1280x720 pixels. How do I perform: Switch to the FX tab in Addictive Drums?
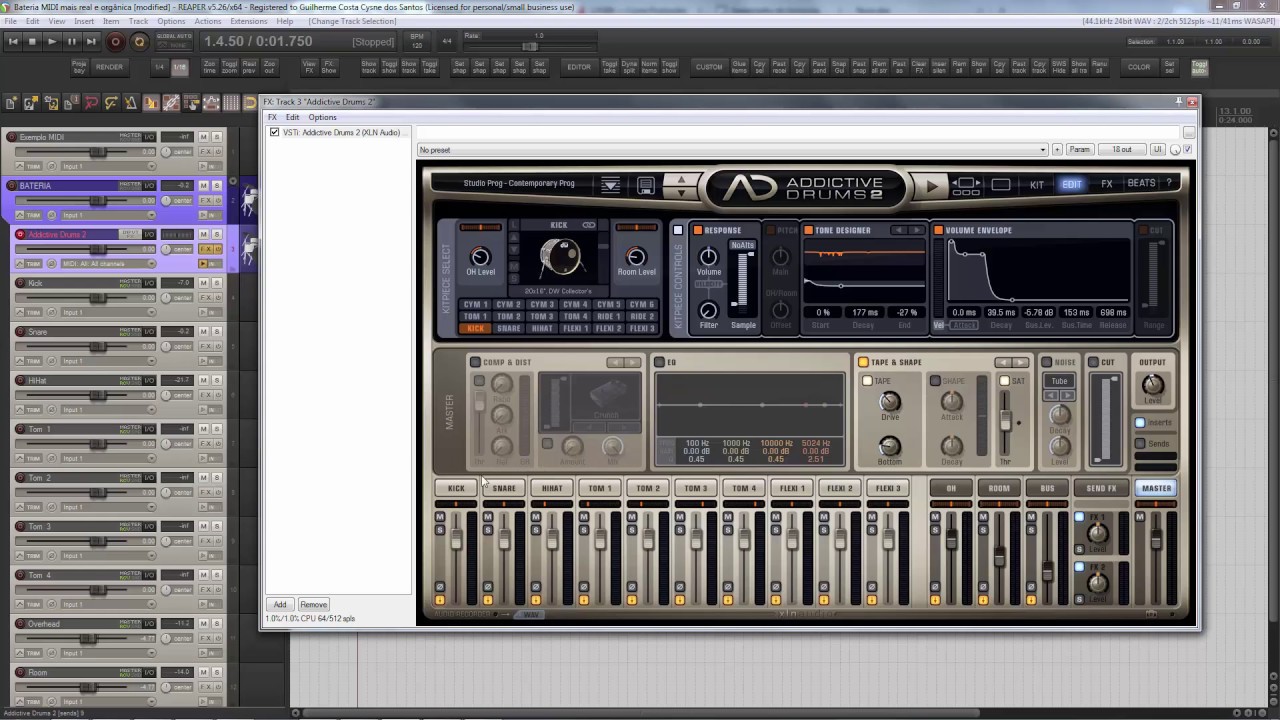(1107, 184)
